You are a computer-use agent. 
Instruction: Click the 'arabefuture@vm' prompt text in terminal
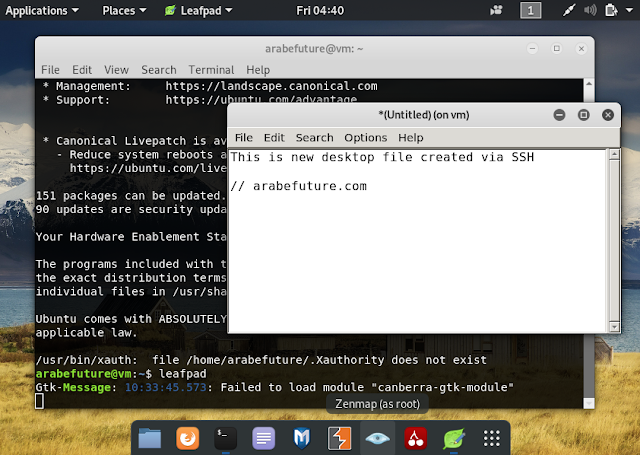tap(83, 374)
